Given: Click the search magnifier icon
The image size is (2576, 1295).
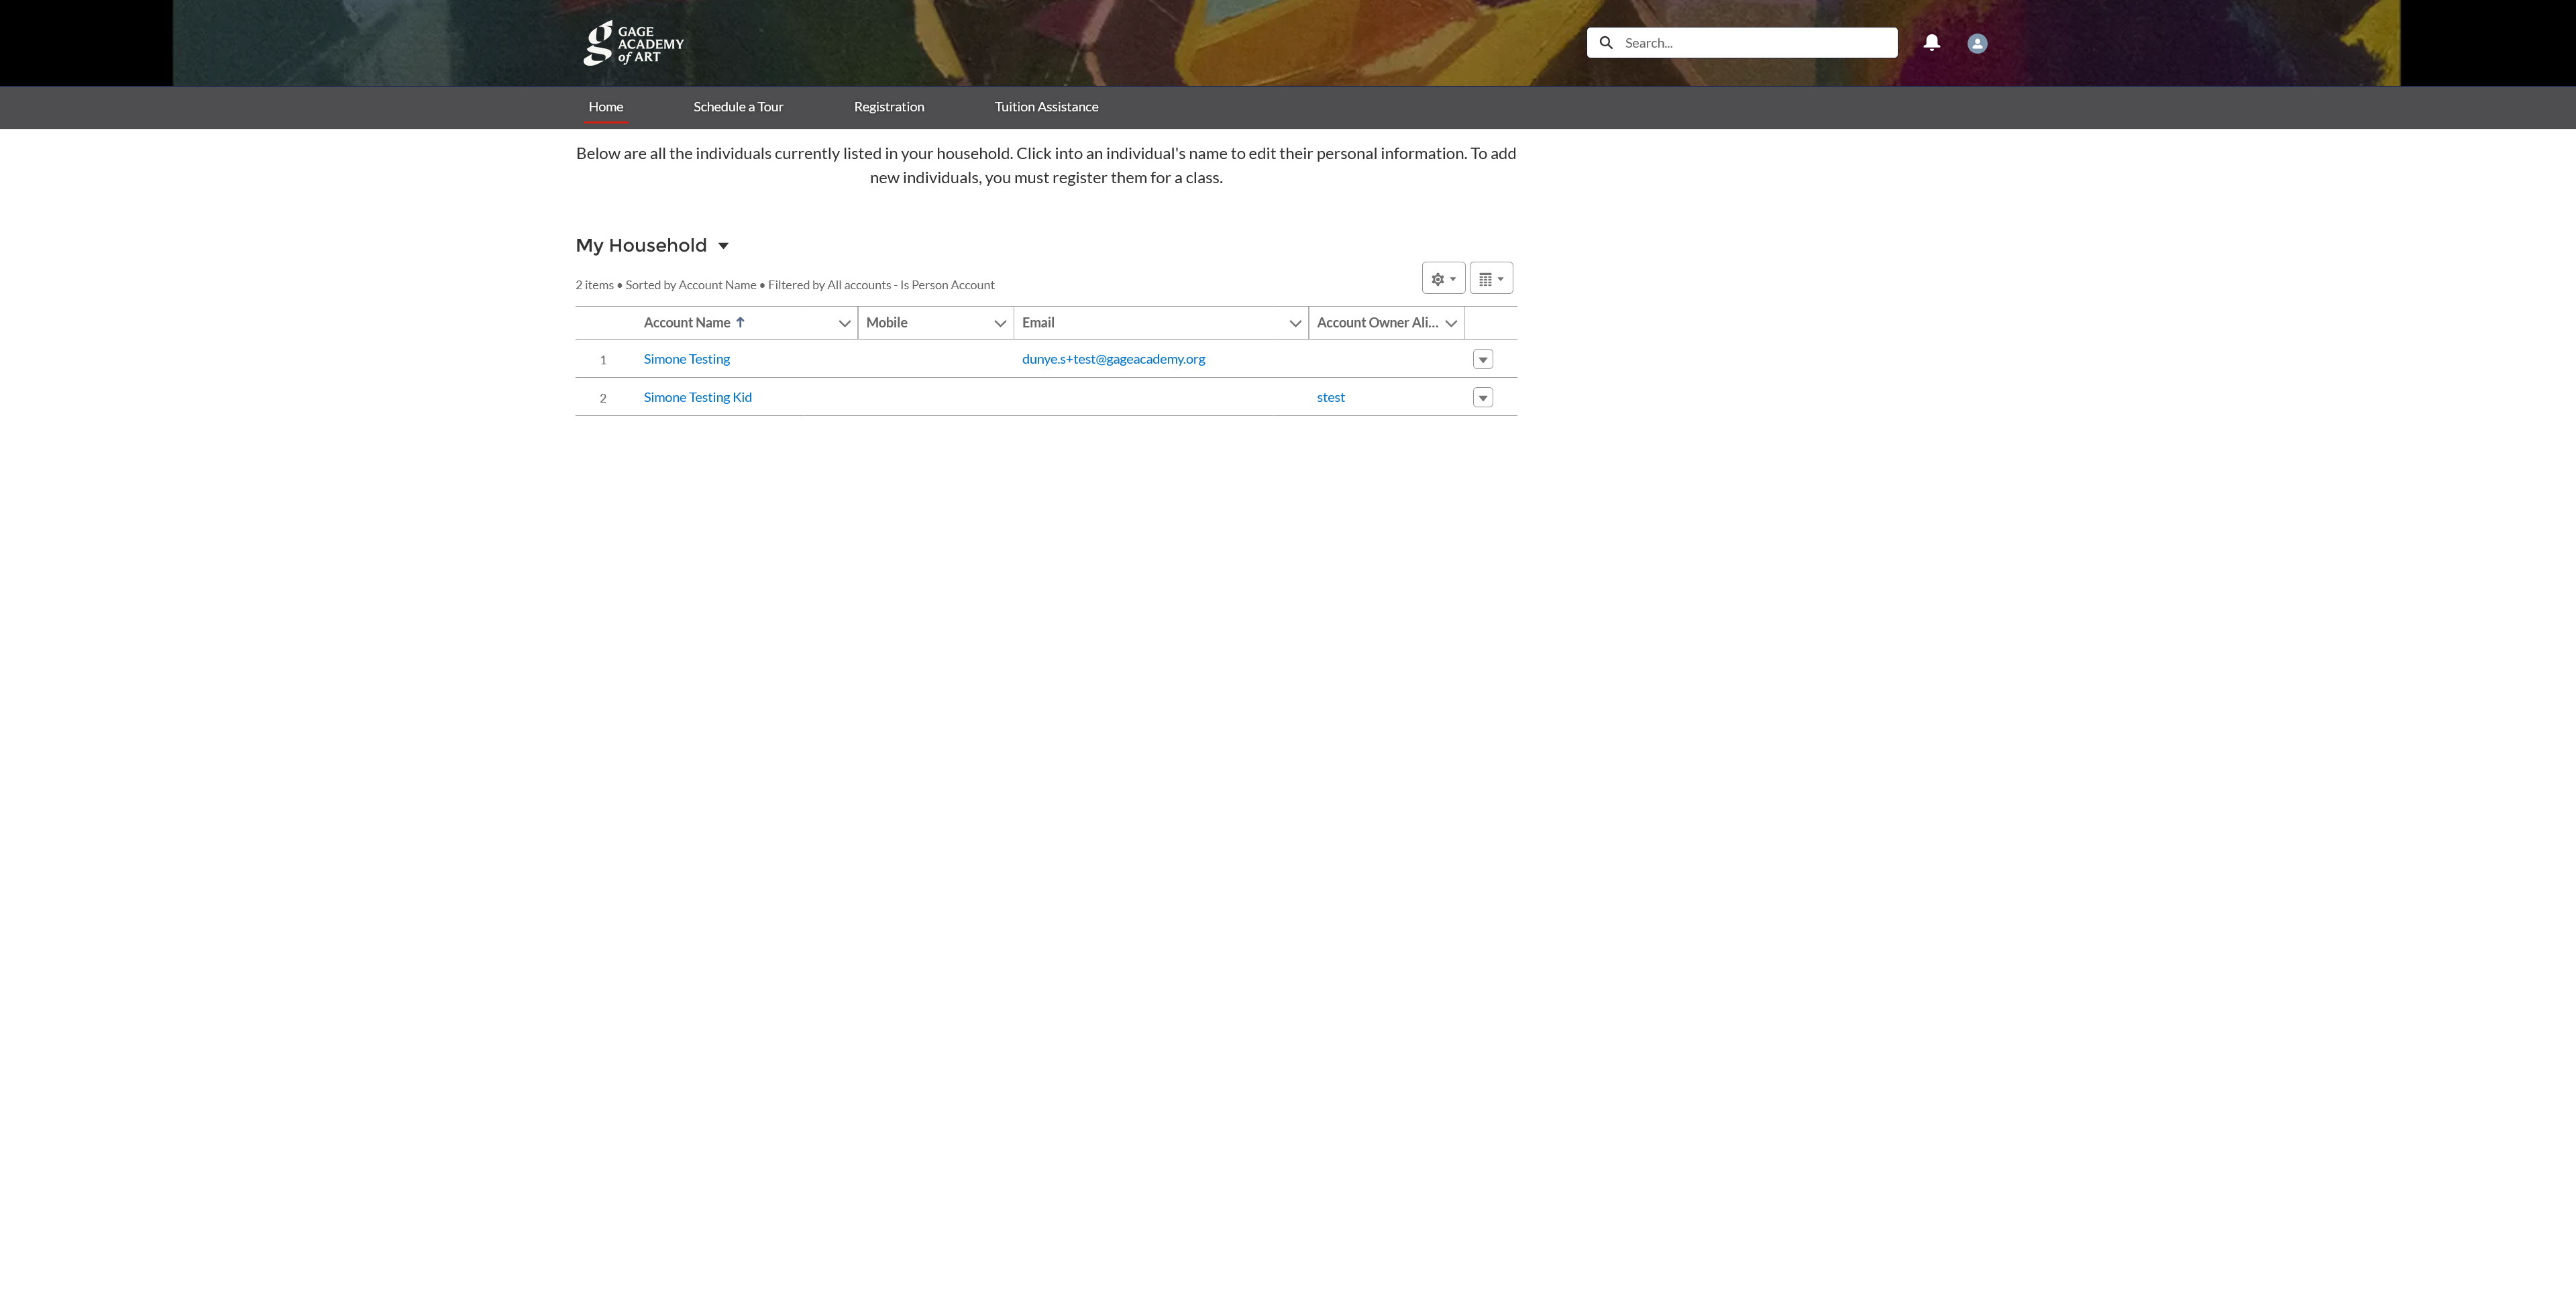Looking at the screenshot, I should click(x=1606, y=43).
